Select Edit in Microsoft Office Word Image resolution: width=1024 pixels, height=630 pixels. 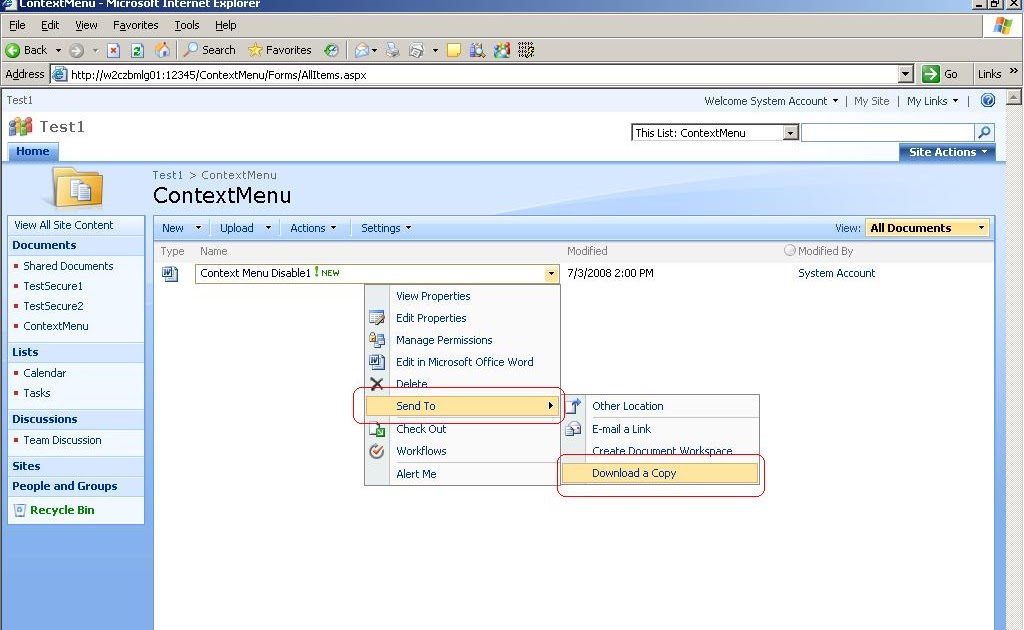click(x=462, y=362)
